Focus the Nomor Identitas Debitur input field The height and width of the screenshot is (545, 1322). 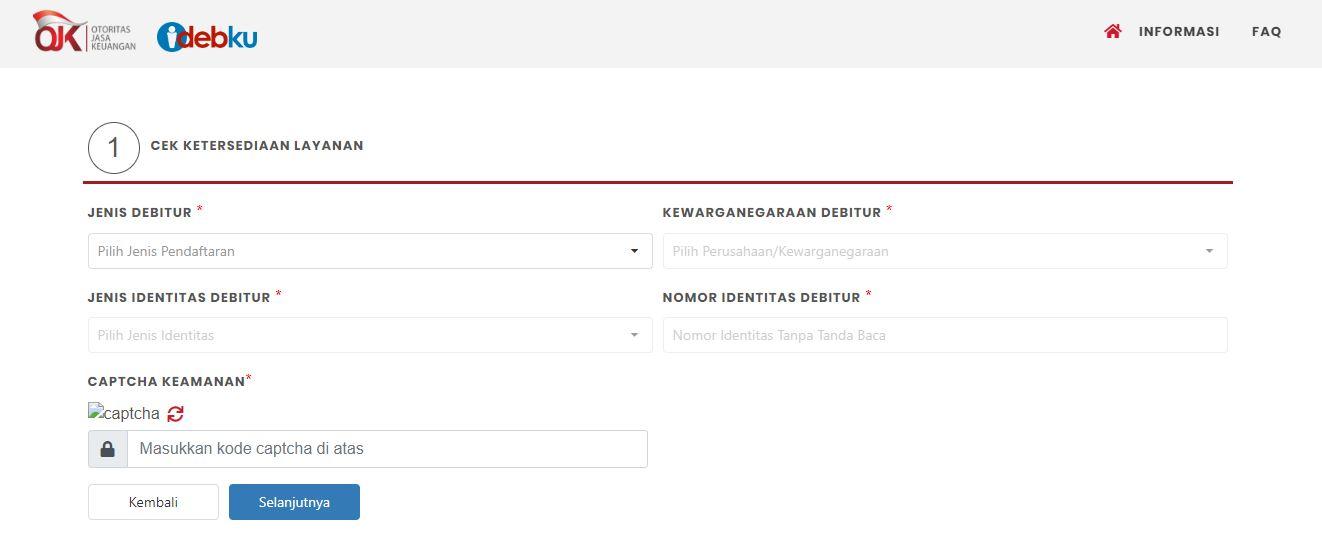point(945,335)
